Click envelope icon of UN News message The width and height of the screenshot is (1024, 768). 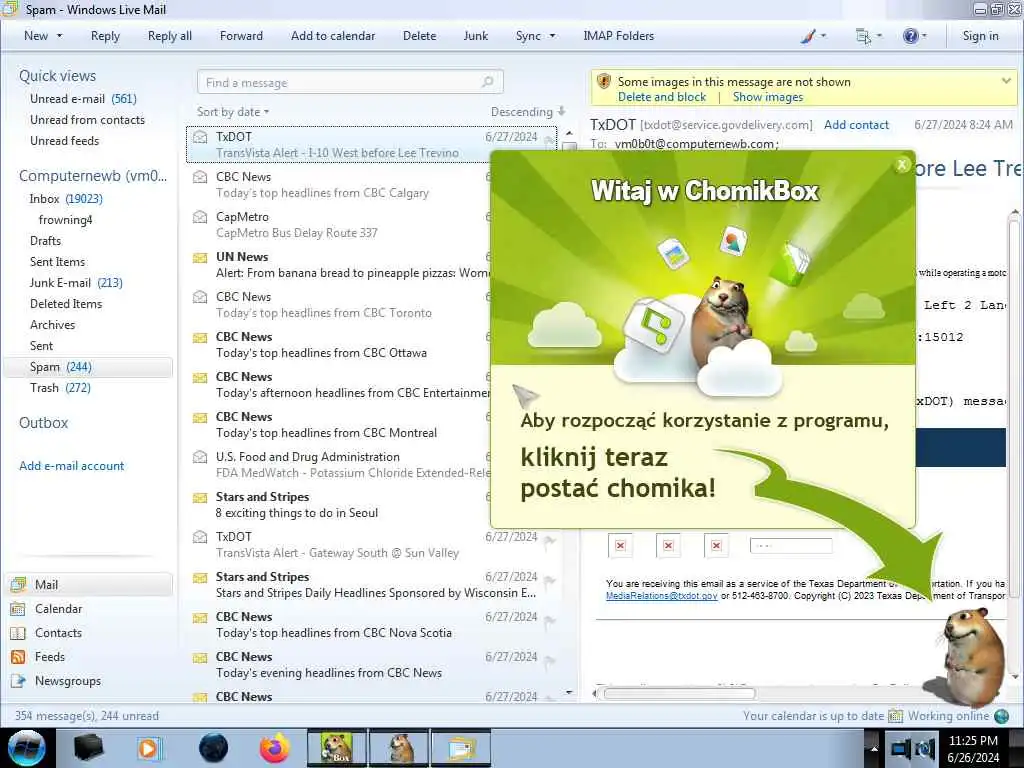[200, 257]
